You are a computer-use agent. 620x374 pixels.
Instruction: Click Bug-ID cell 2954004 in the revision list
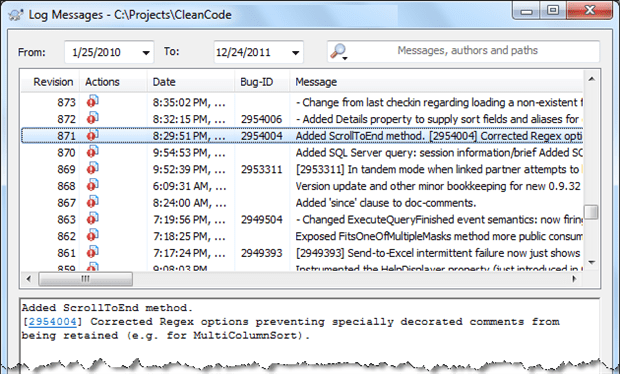pos(262,136)
